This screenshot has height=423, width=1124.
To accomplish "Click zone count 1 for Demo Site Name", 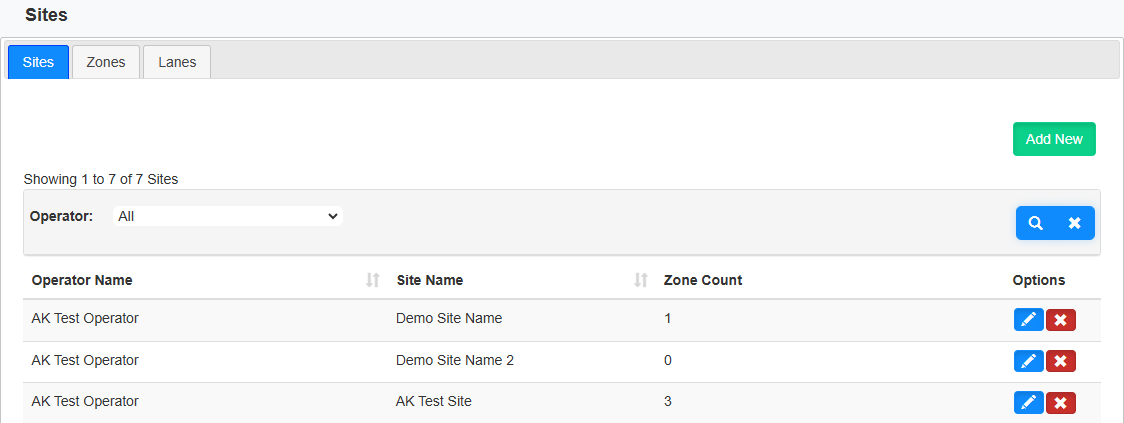I will [667, 318].
